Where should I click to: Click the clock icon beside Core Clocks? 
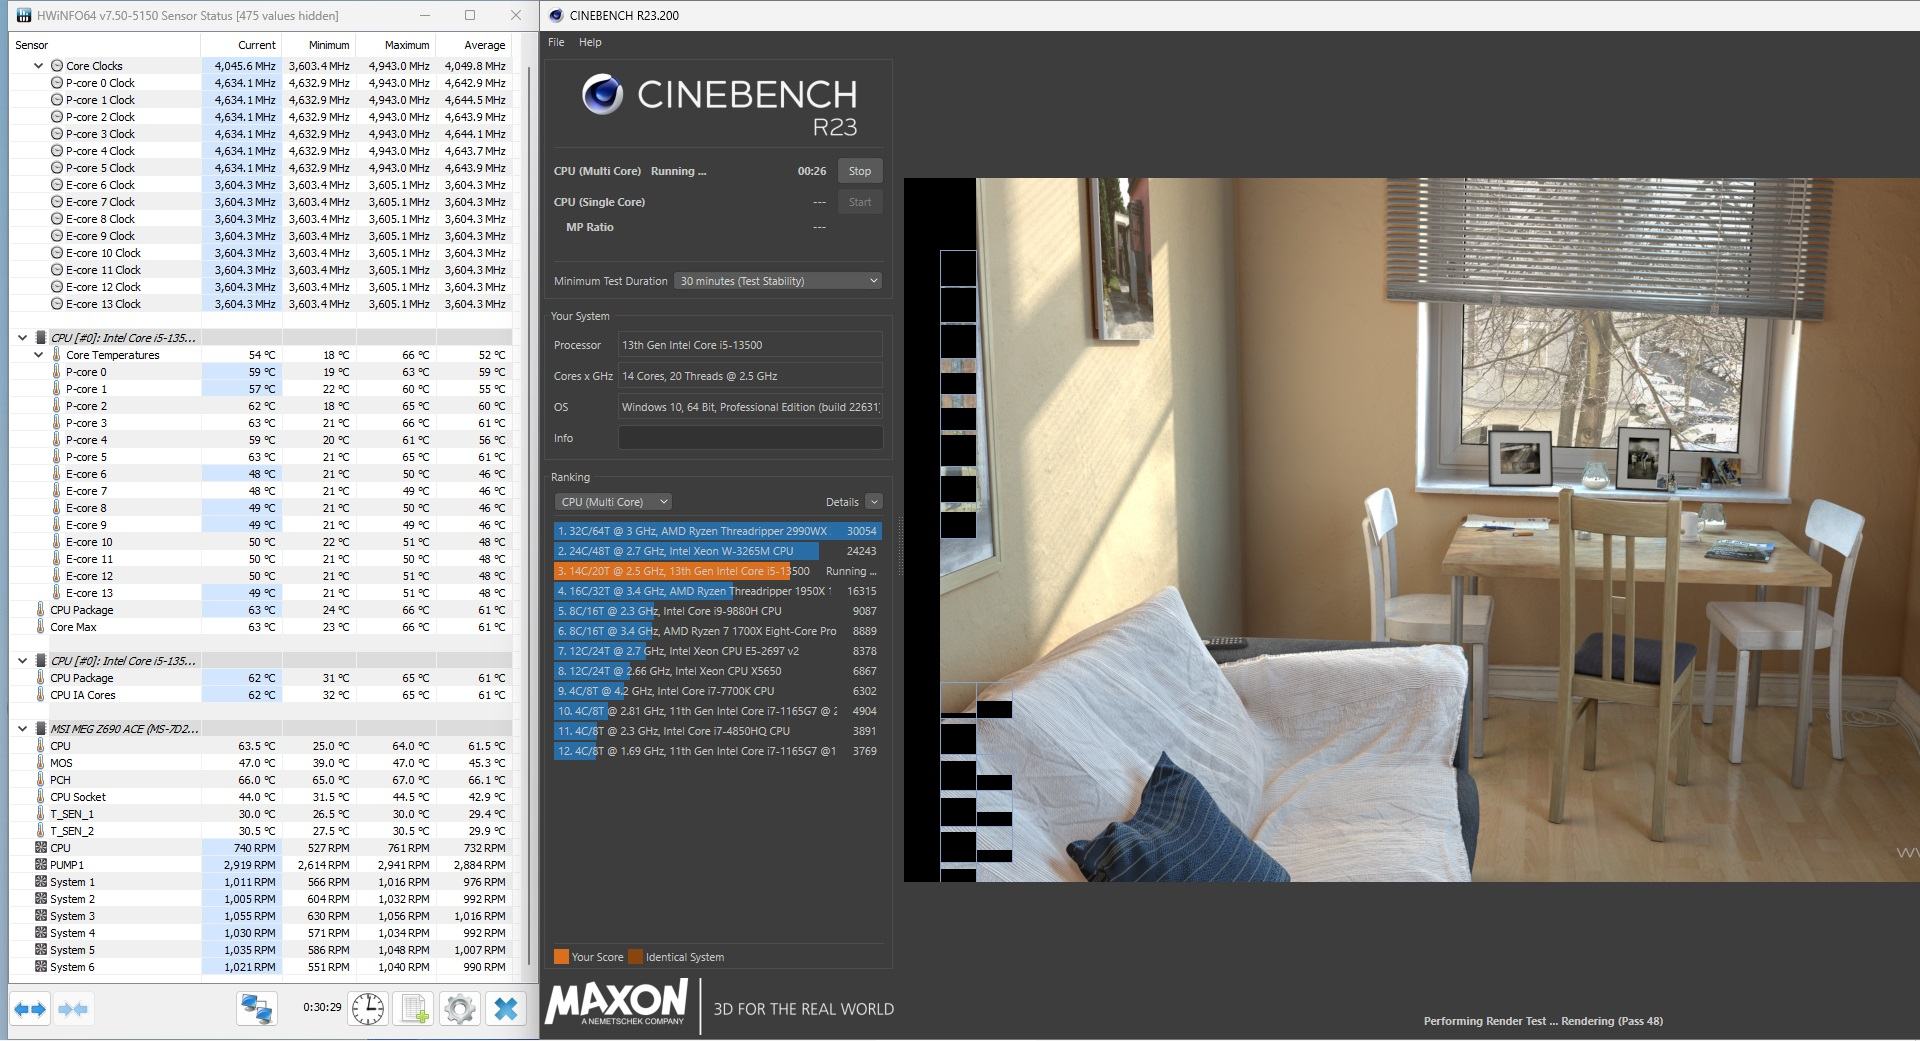tap(57, 66)
